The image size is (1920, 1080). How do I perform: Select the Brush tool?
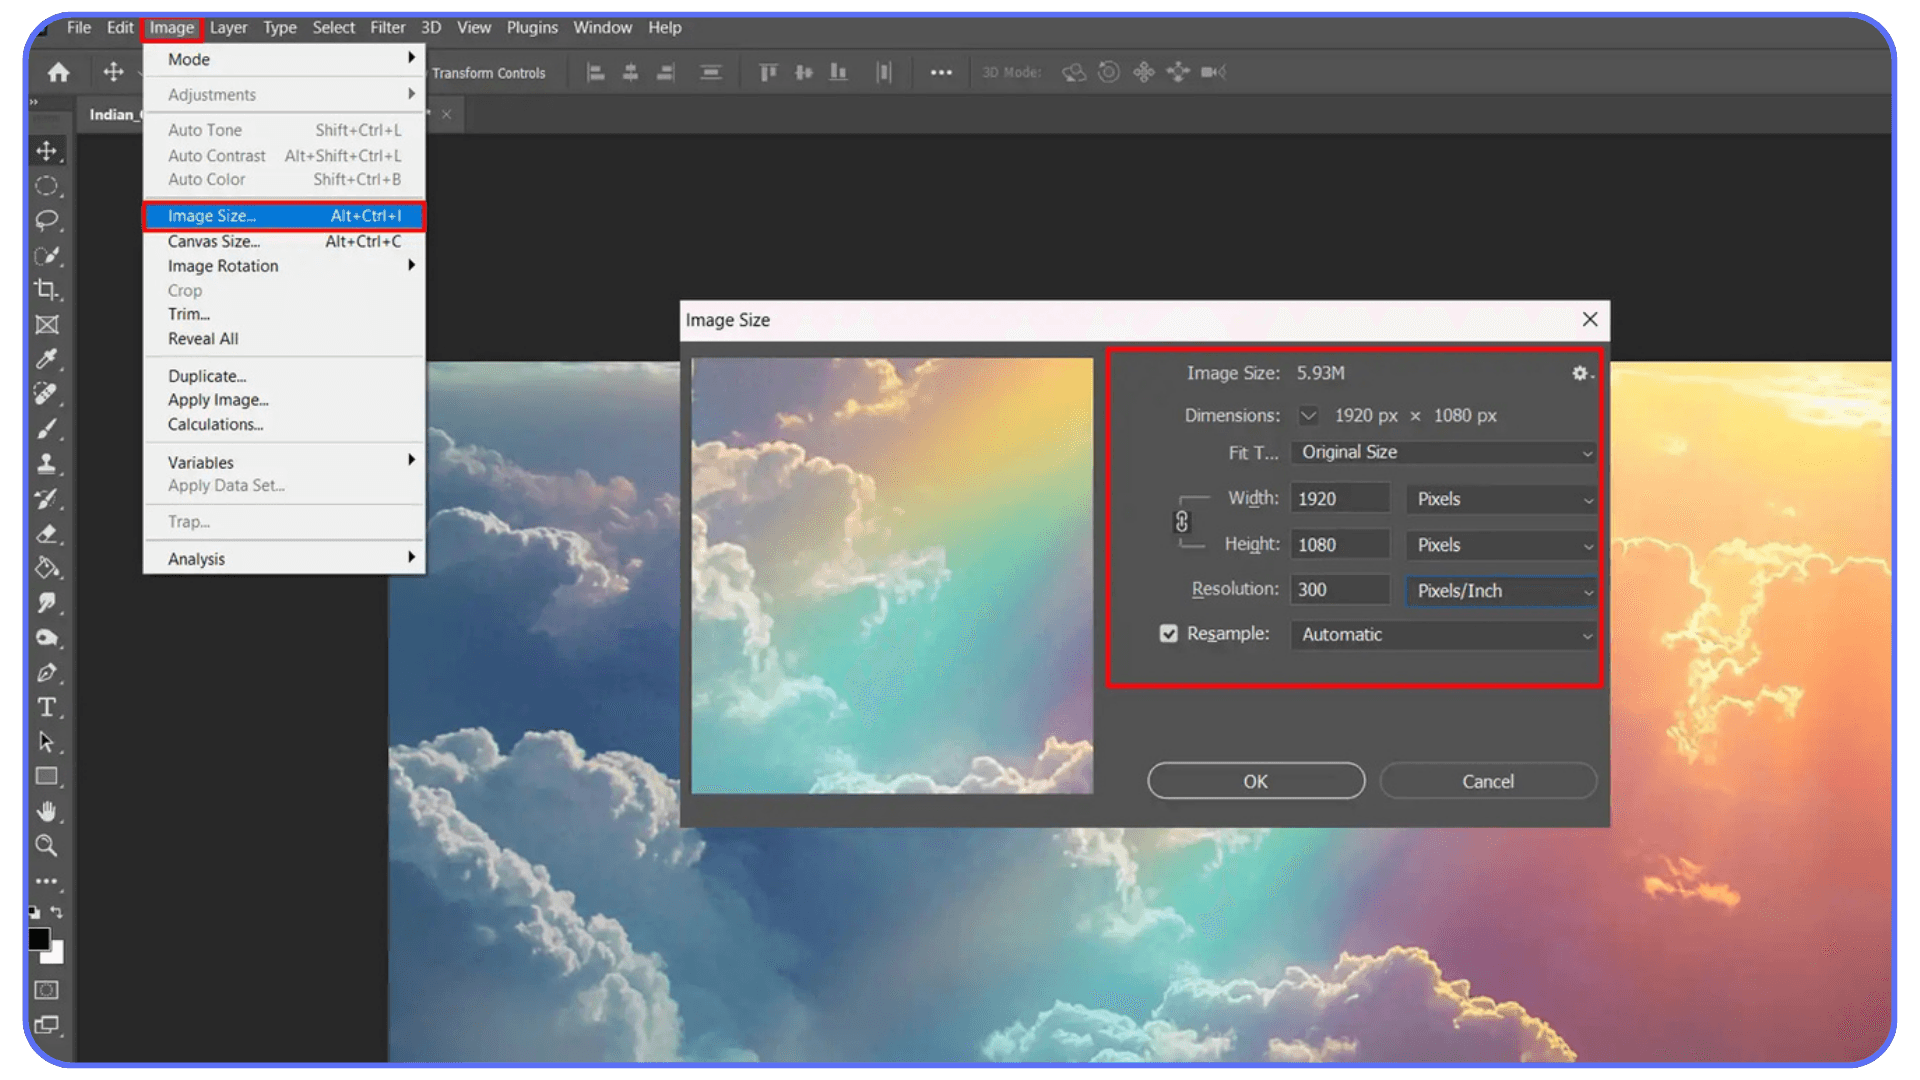[46, 429]
